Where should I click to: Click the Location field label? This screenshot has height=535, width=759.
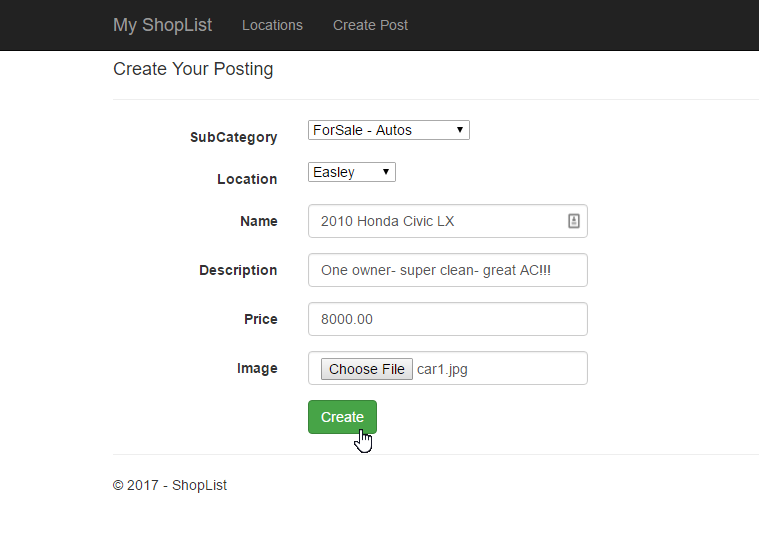tap(247, 179)
